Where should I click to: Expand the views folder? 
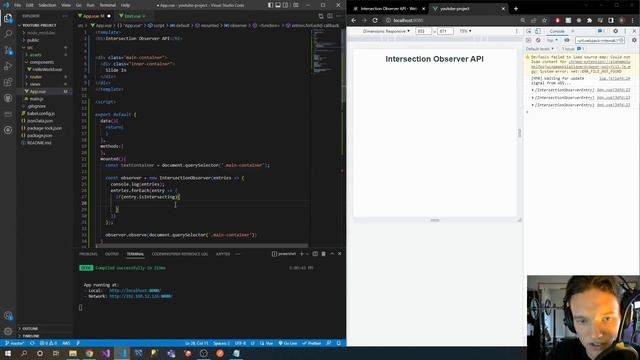[35, 84]
